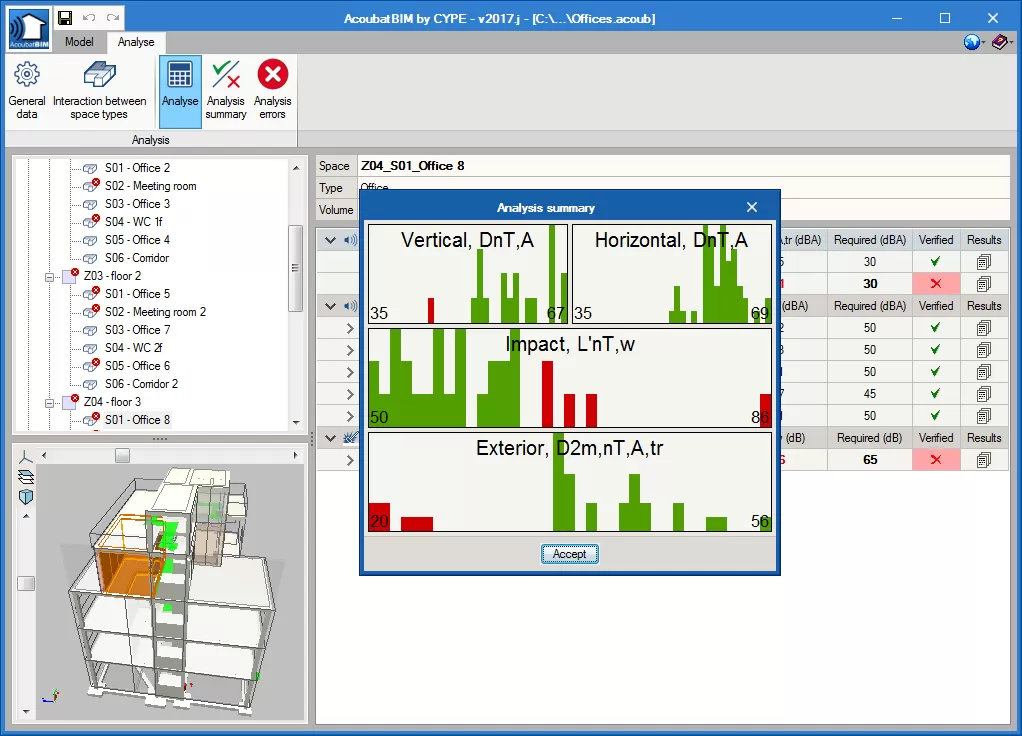1022x736 pixels.
Task: Select the Analyse ribbon tab
Action: [136, 42]
